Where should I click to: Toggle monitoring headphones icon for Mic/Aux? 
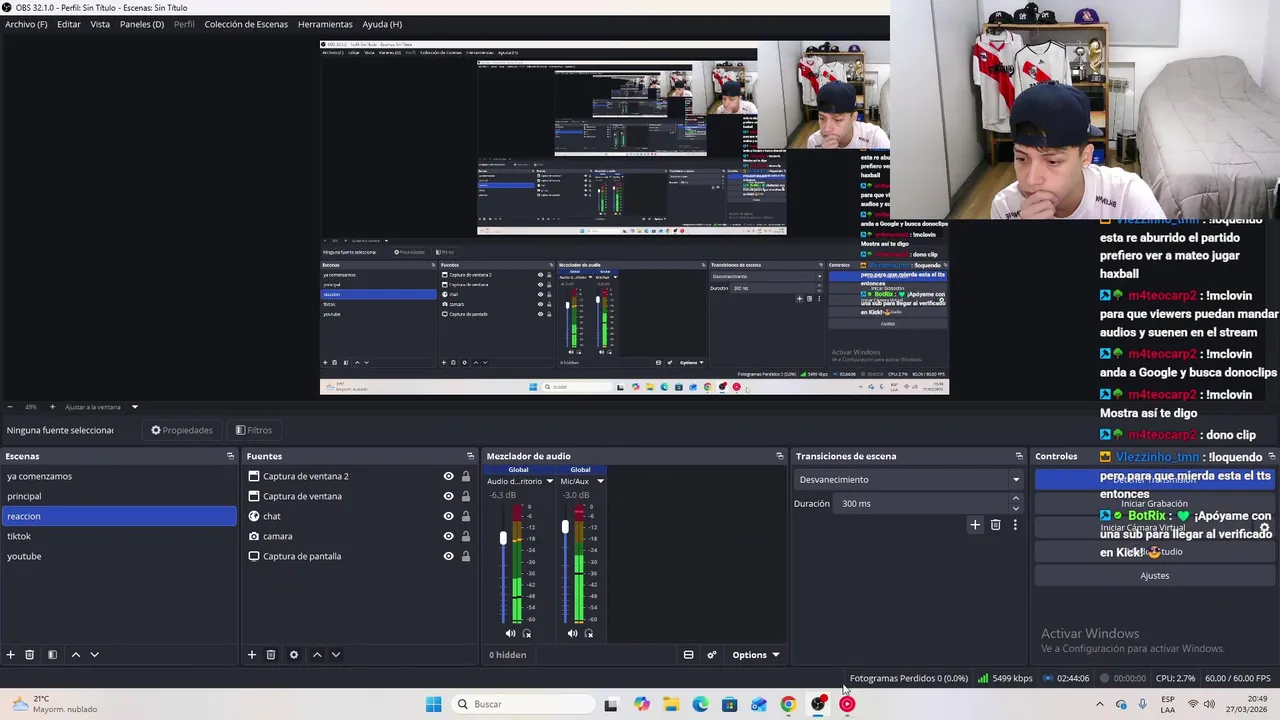point(589,633)
